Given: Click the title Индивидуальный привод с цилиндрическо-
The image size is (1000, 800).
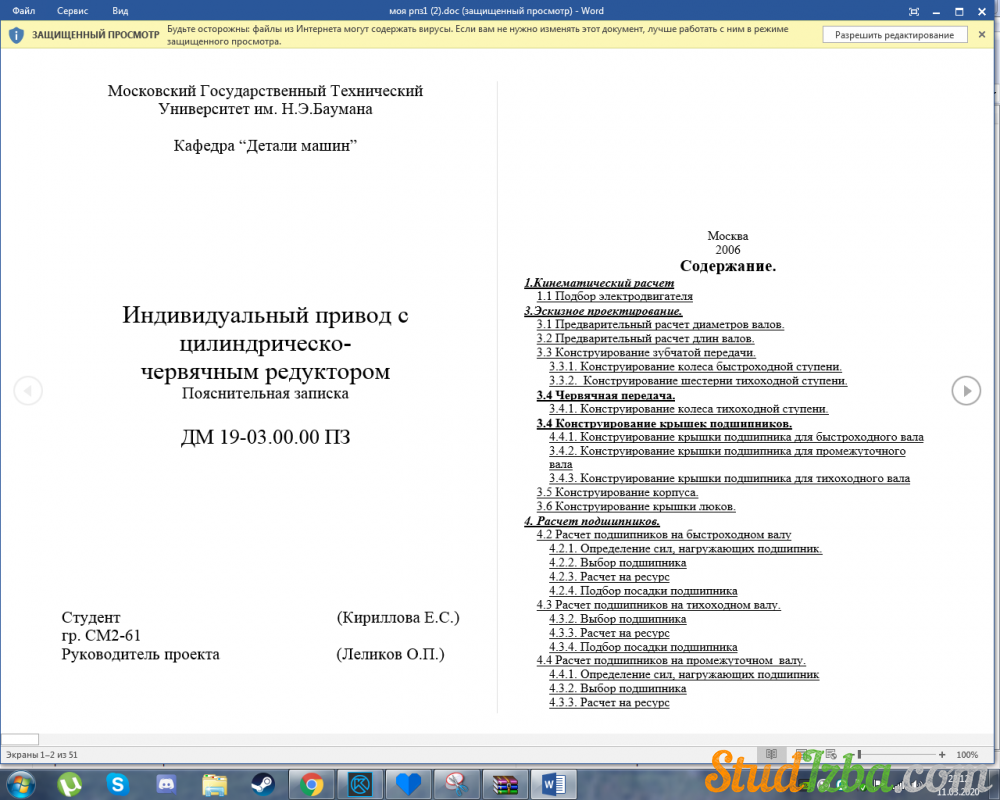Looking at the screenshot, I should (x=265, y=329).
